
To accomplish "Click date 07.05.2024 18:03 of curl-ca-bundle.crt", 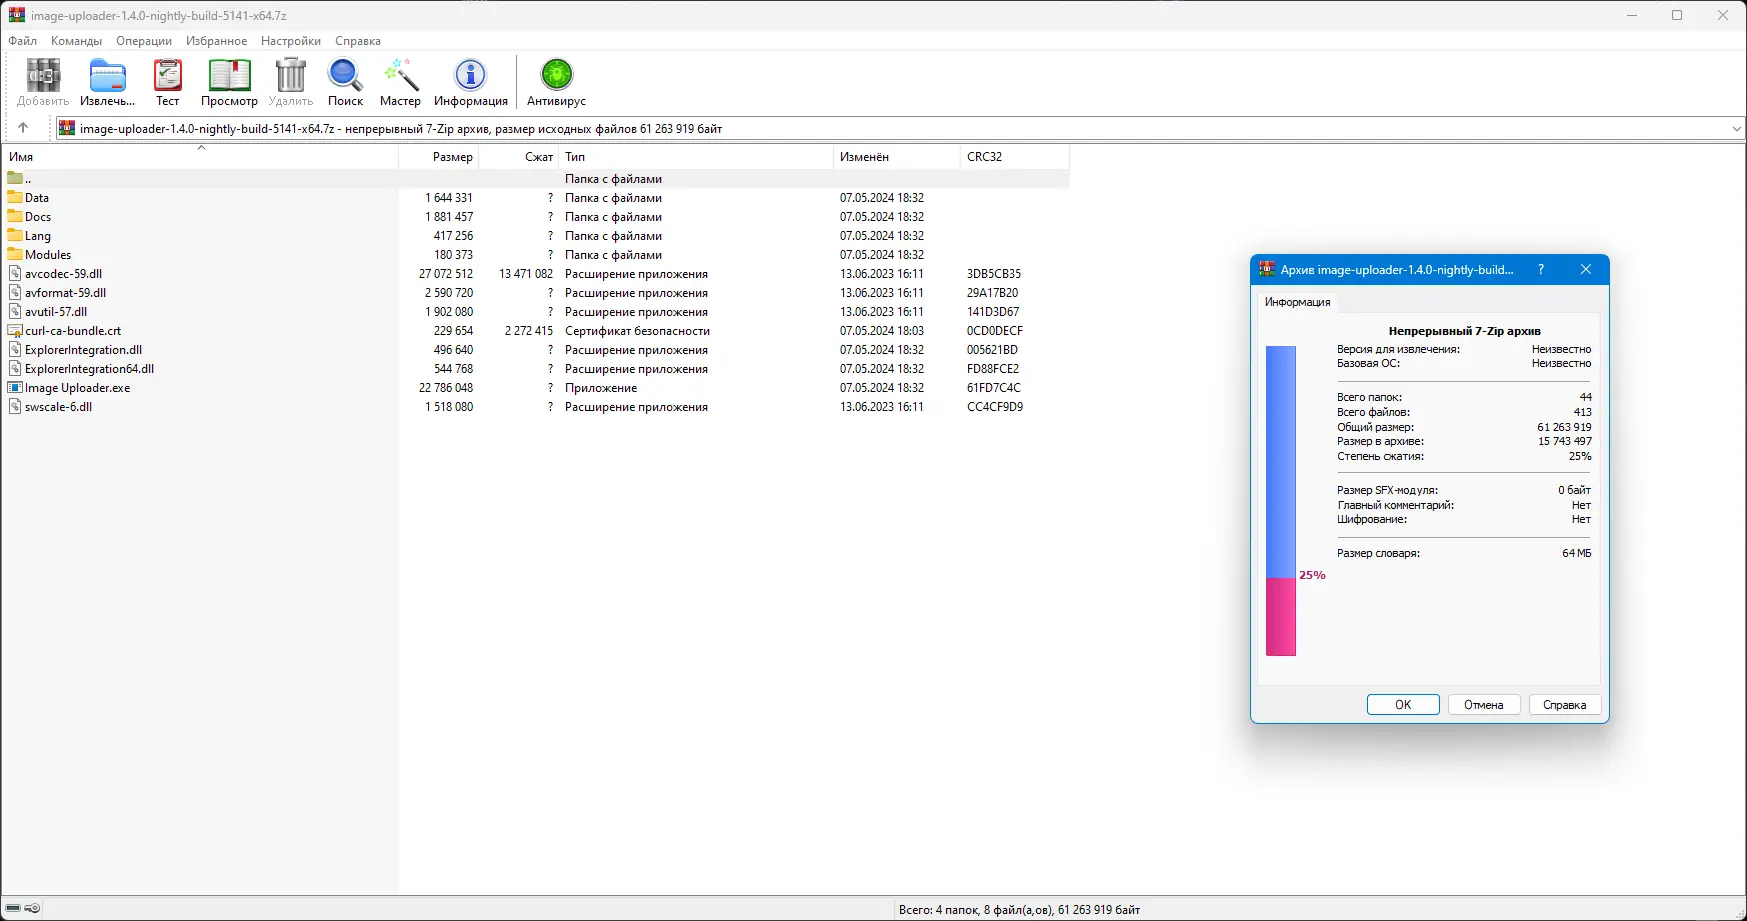I will [882, 330].
